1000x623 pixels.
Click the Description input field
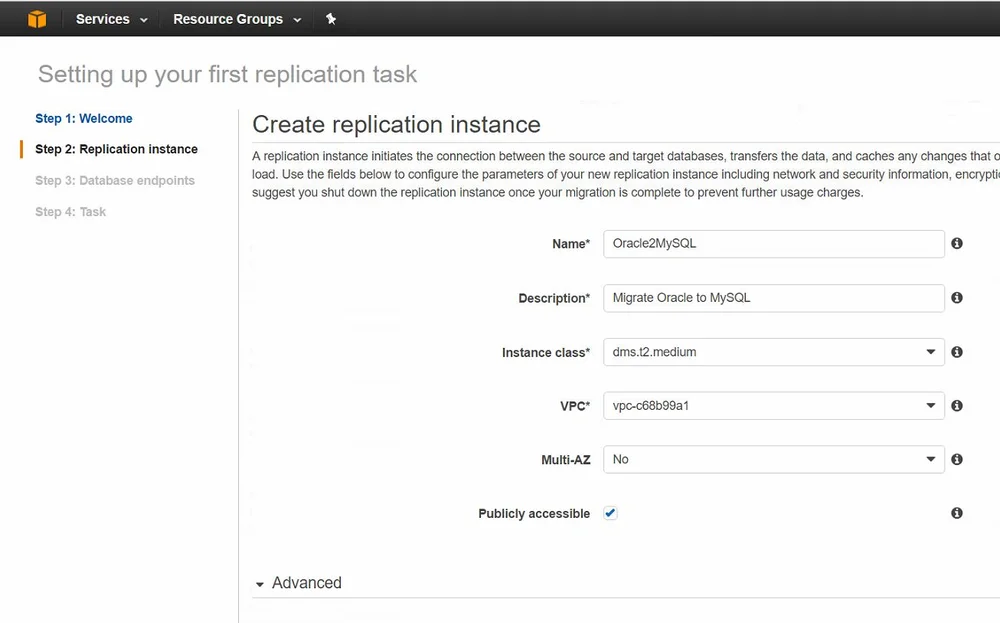click(773, 297)
